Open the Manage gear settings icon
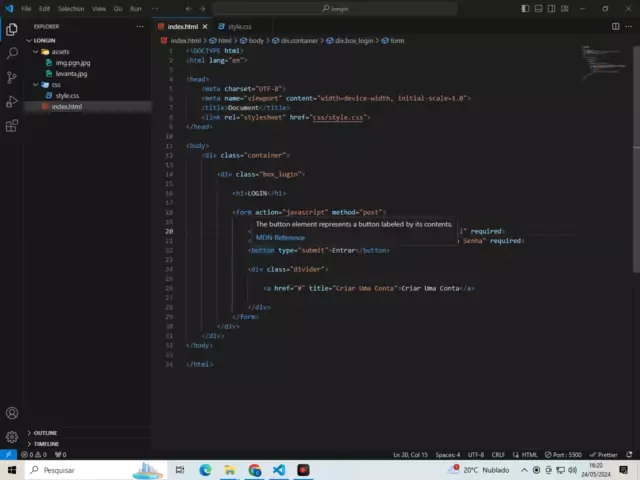The width and height of the screenshot is (640, 480). pyautogui.click(x=12, y=437)
